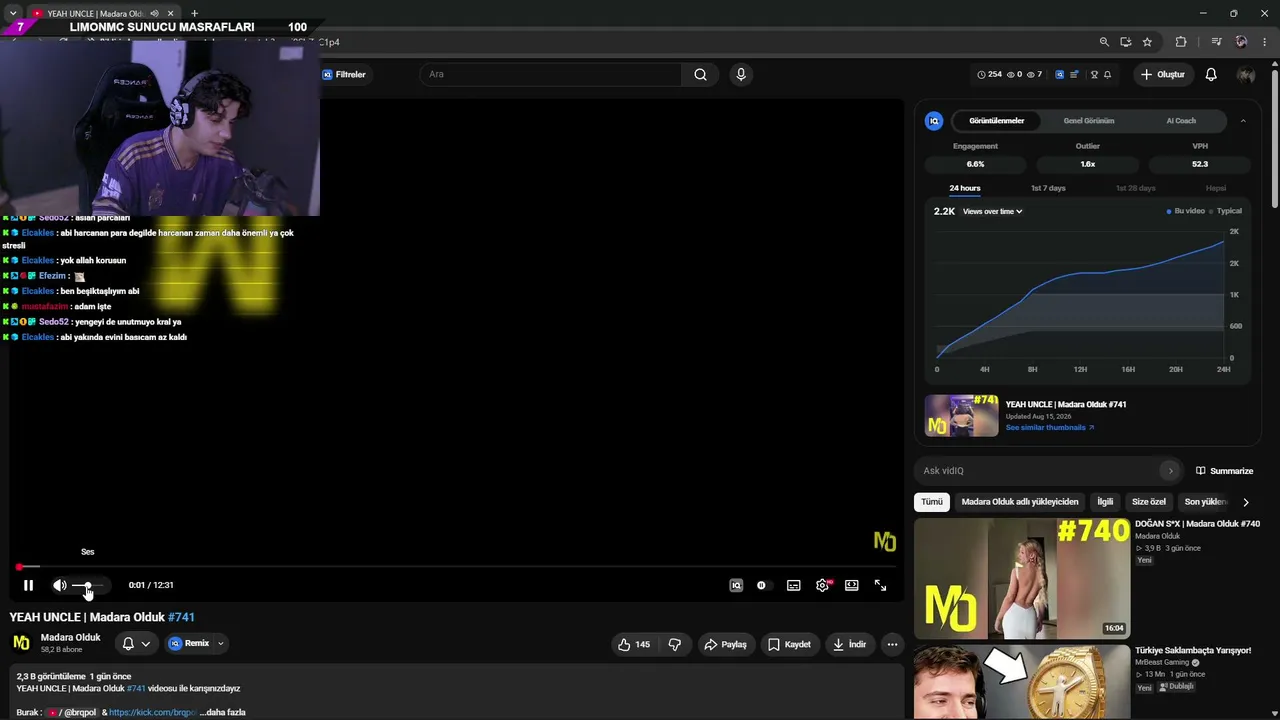The image size is (1280, 720).
Task: Open Chrome media controls icon
Action: click(x=1216, y=42)
